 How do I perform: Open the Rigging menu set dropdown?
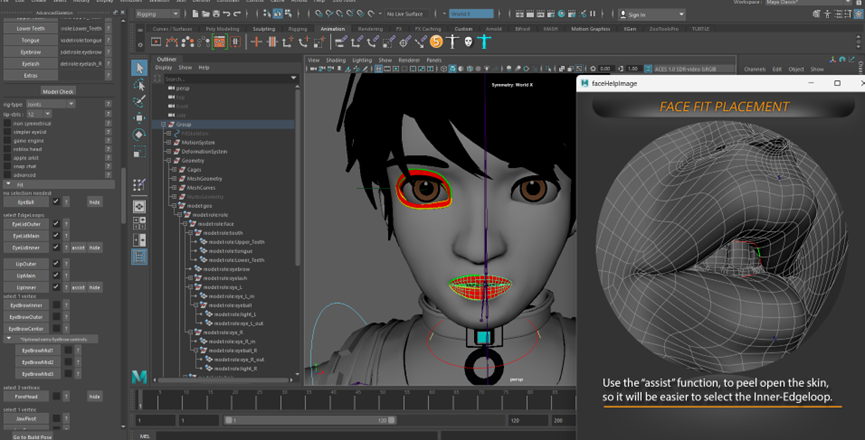click(x=157, y=14)
